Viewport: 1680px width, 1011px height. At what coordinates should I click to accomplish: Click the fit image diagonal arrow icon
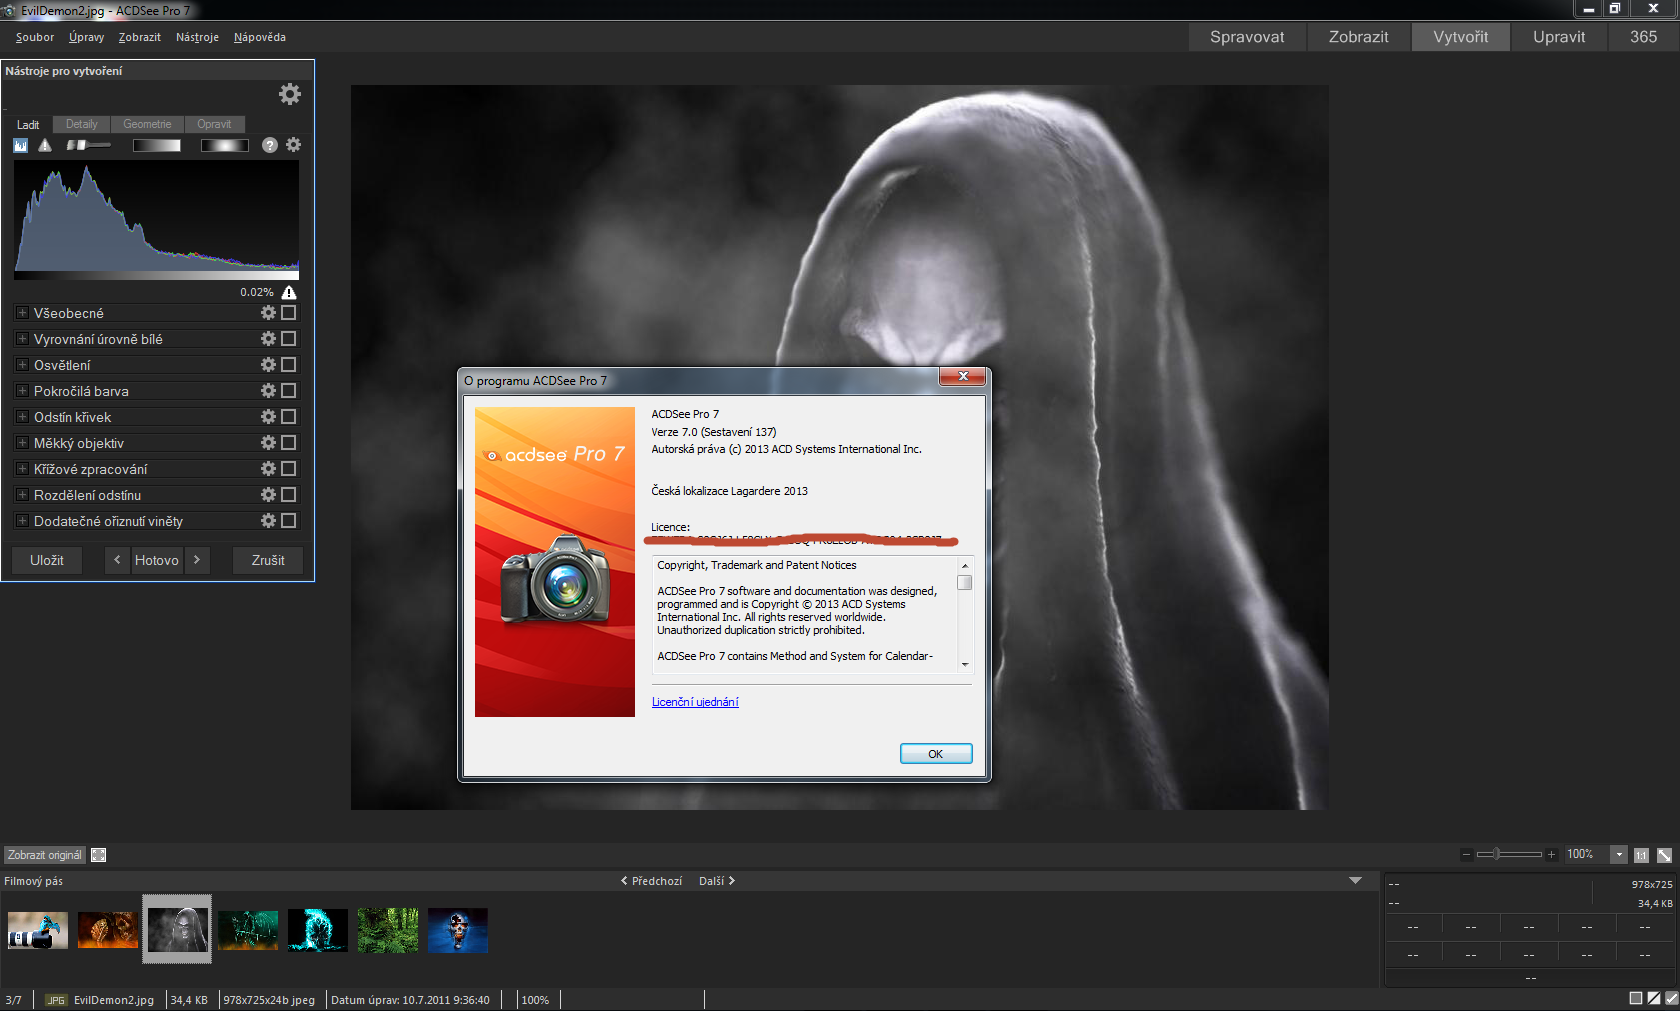pos(1664,855)
